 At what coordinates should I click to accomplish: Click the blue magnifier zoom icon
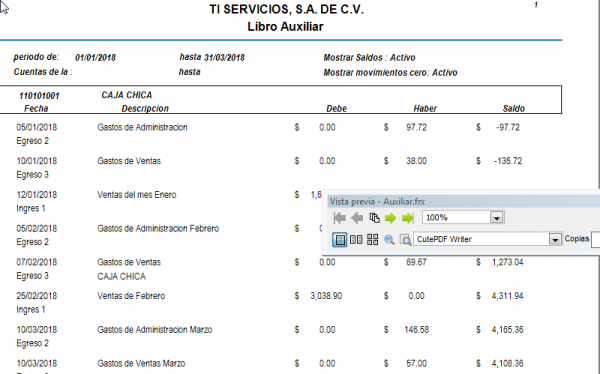tap(389, 240)
